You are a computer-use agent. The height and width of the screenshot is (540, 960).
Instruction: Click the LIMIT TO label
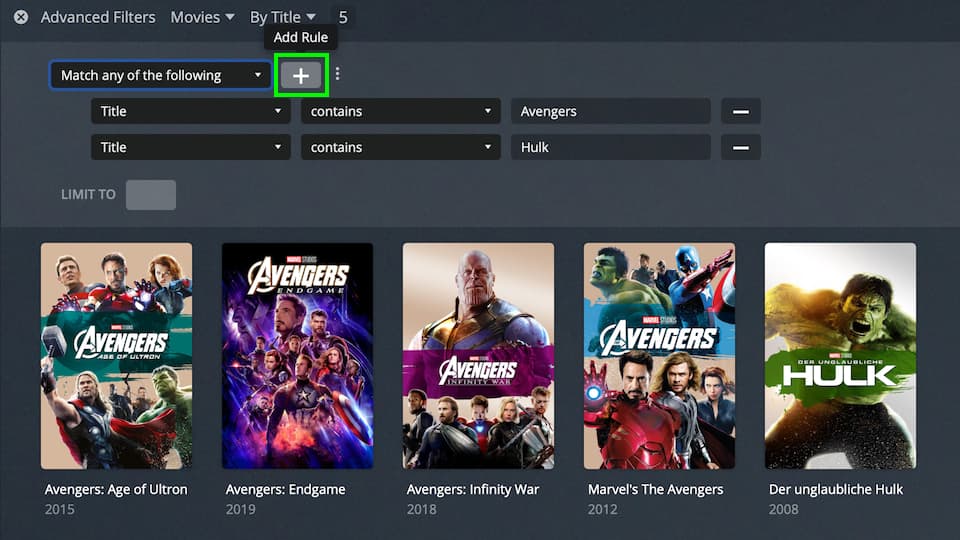tap(88, 195)
